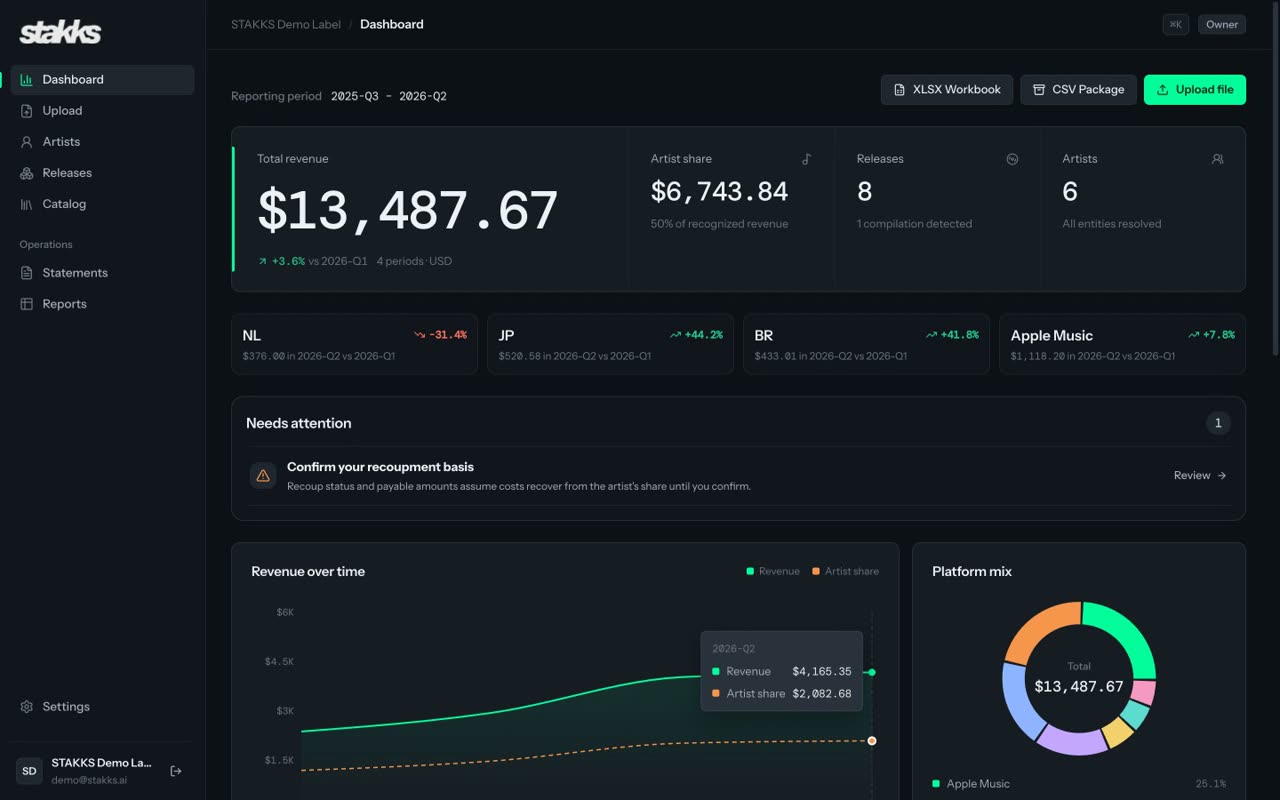Click the music note icon in Artist share
The image size is (1280, 800).
click(x=806, y=159)
